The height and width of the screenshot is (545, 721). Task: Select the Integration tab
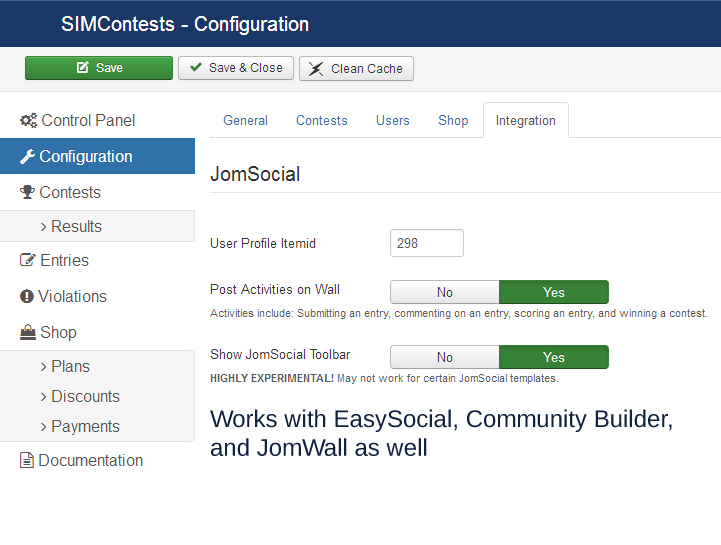526,120
